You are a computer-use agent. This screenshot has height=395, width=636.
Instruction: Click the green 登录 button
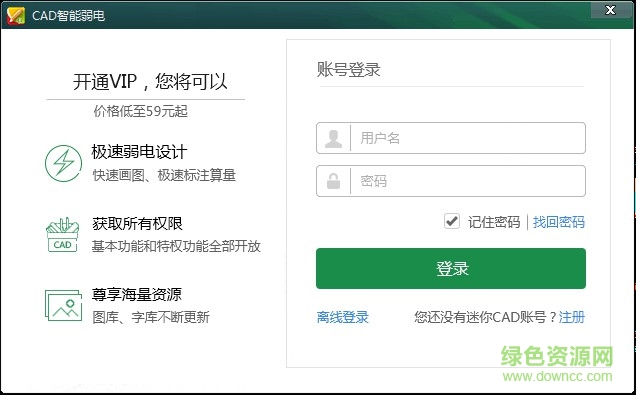[x=451, y=268]
